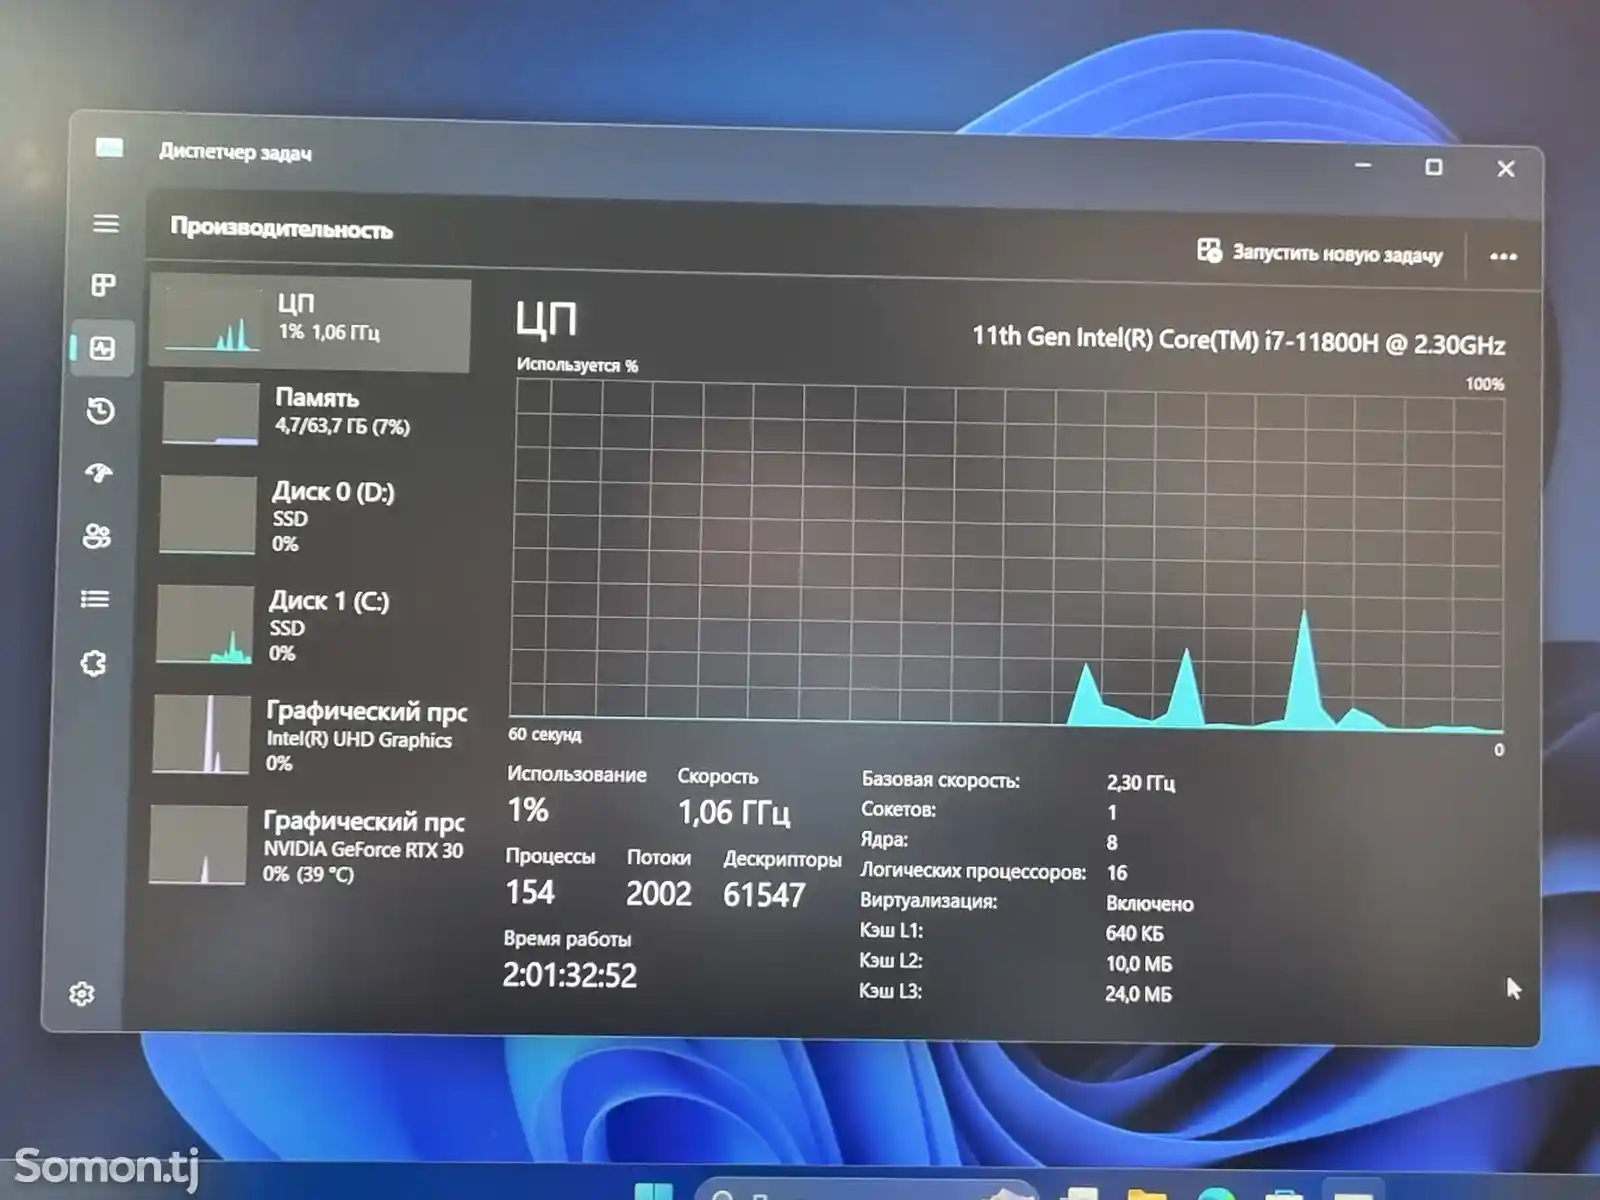Select the NVIDIA GeForce RTX GPU item

(306, 846)
